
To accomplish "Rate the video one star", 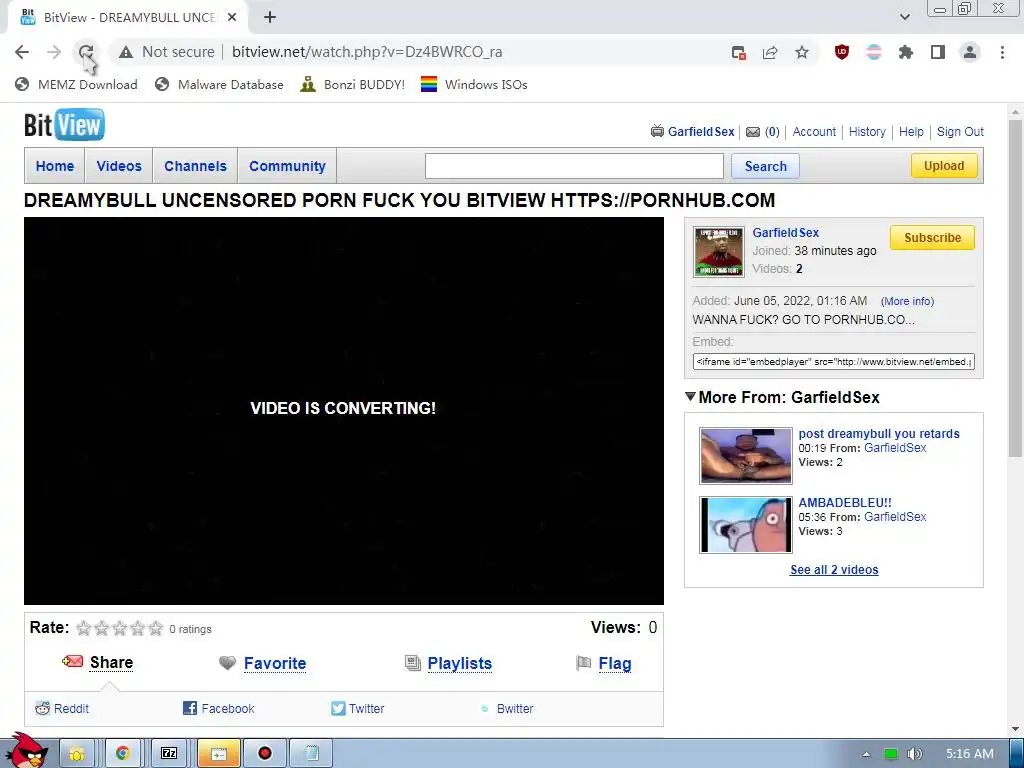I will [x=84, y=628].
